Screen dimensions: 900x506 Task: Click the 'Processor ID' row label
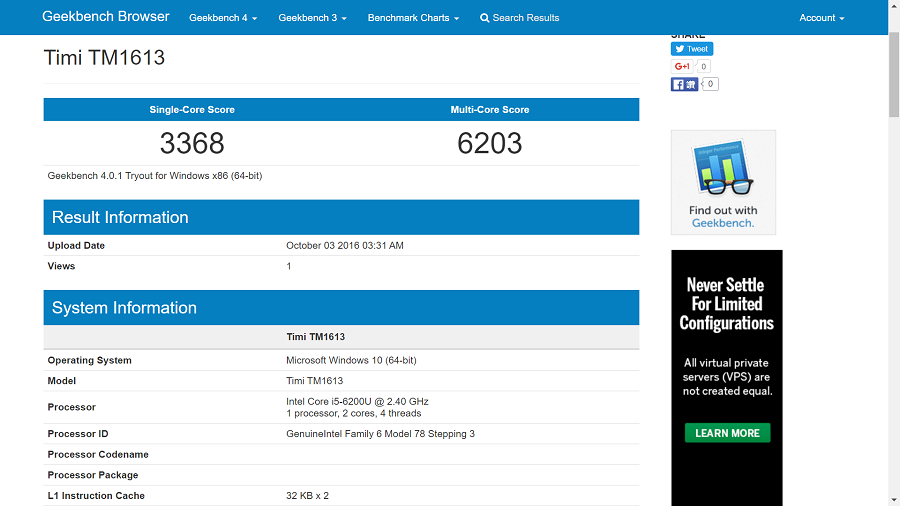click(x=77, y=434)
